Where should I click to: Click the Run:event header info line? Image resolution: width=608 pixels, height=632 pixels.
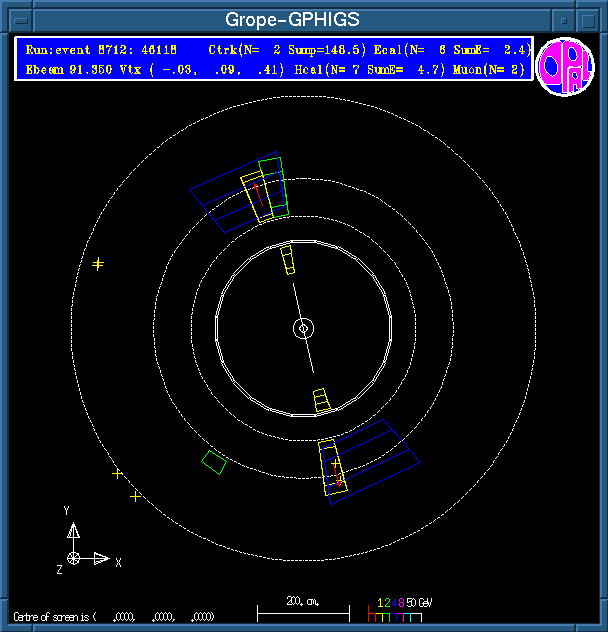(x=110, y=49)
